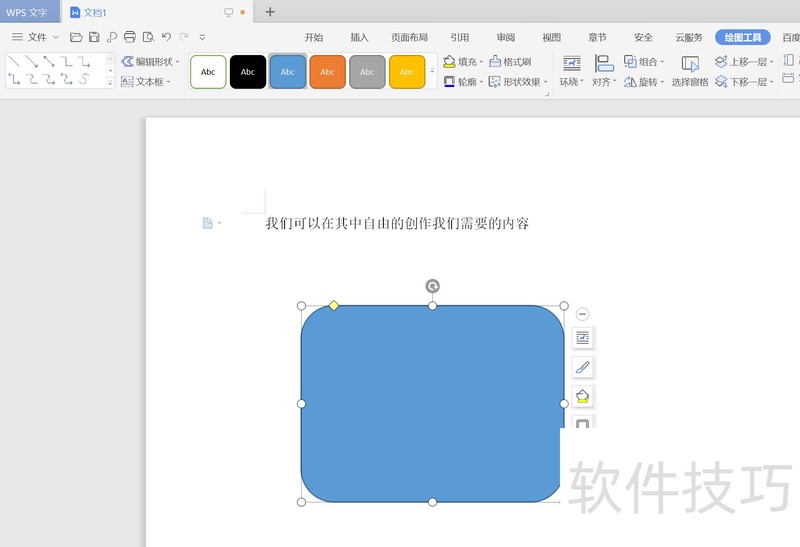
Task: Open settings dialog launcher in ribbon corner
Action: (547, 94)
